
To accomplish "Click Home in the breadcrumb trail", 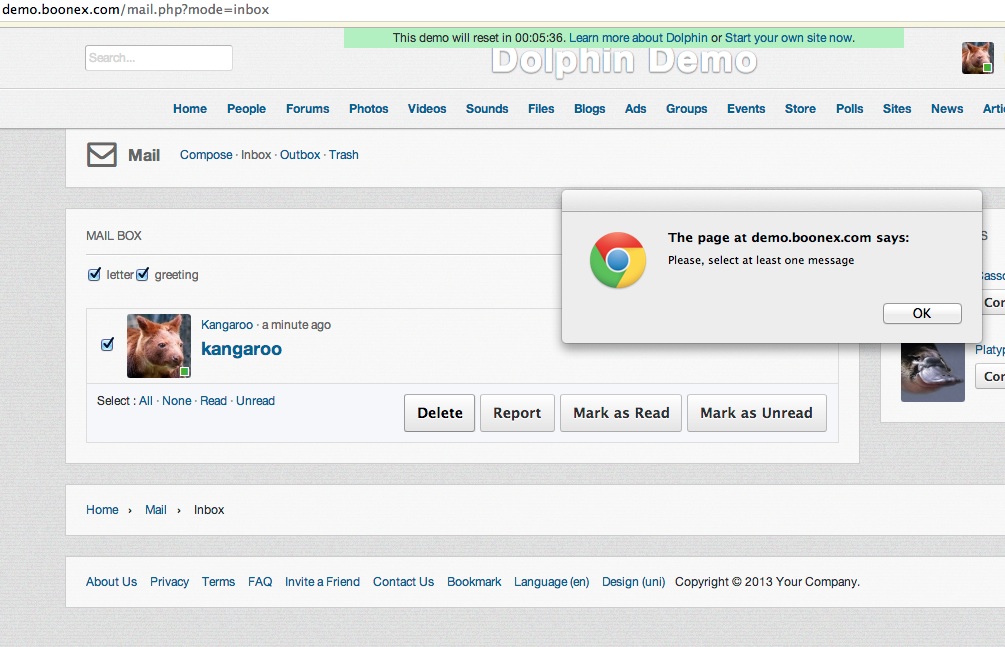I will (103, 510).
